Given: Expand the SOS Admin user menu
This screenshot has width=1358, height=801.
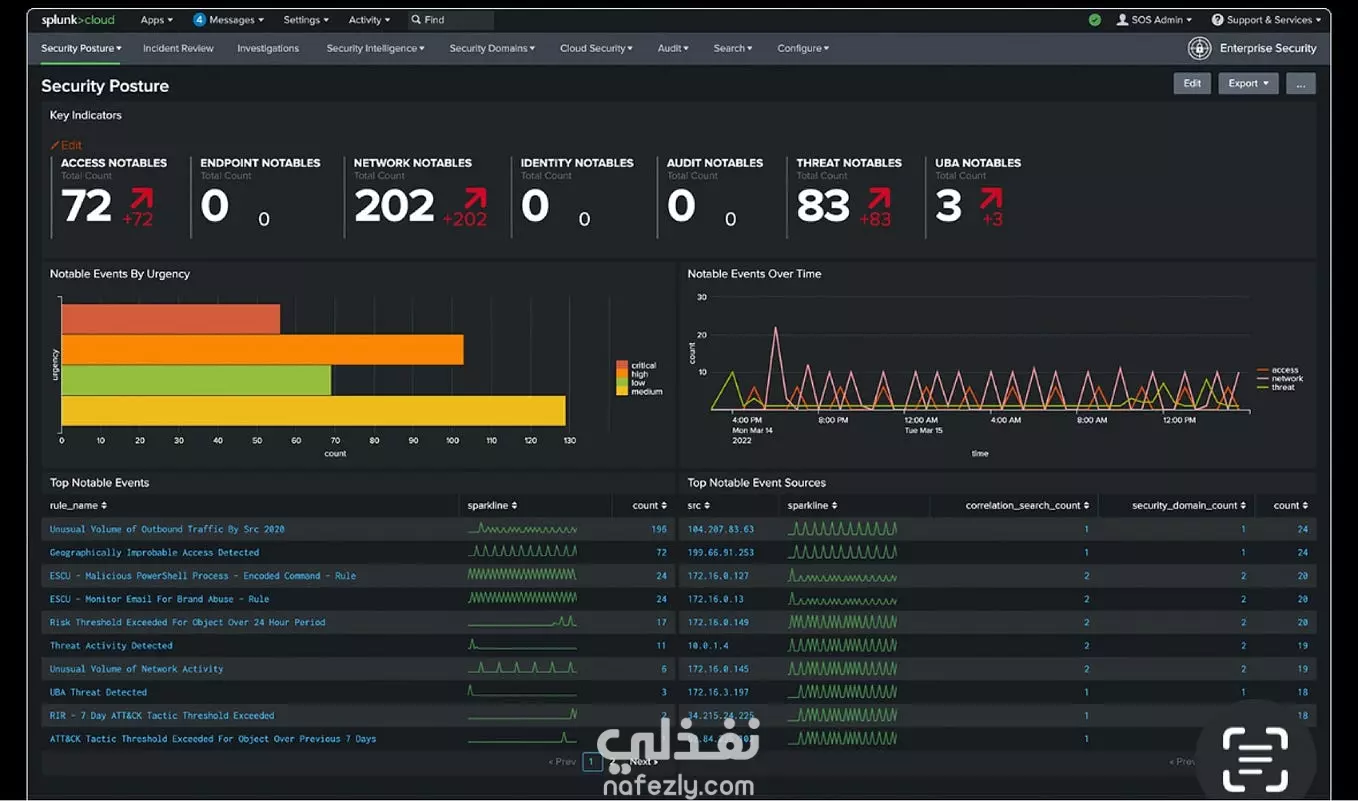Looking at the screenshot, I should coord(1154,20).
